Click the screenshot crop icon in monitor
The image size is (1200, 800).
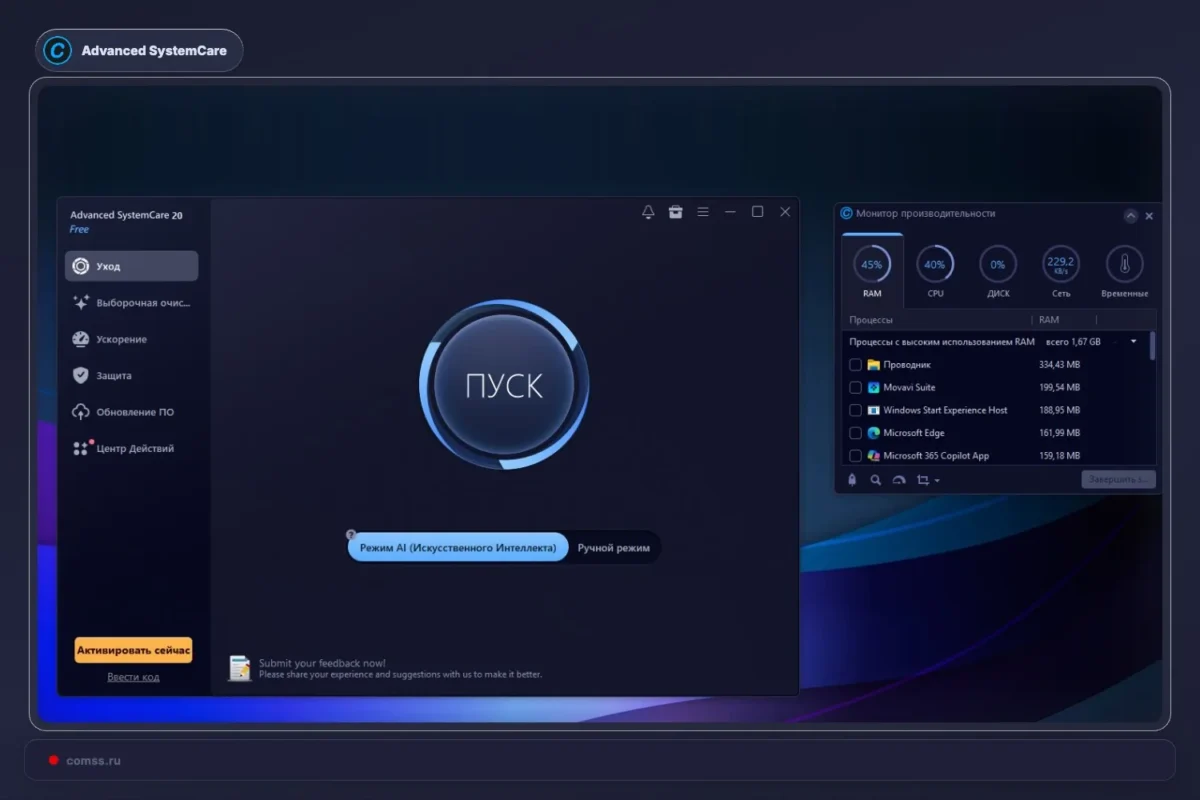coord(922,480)
